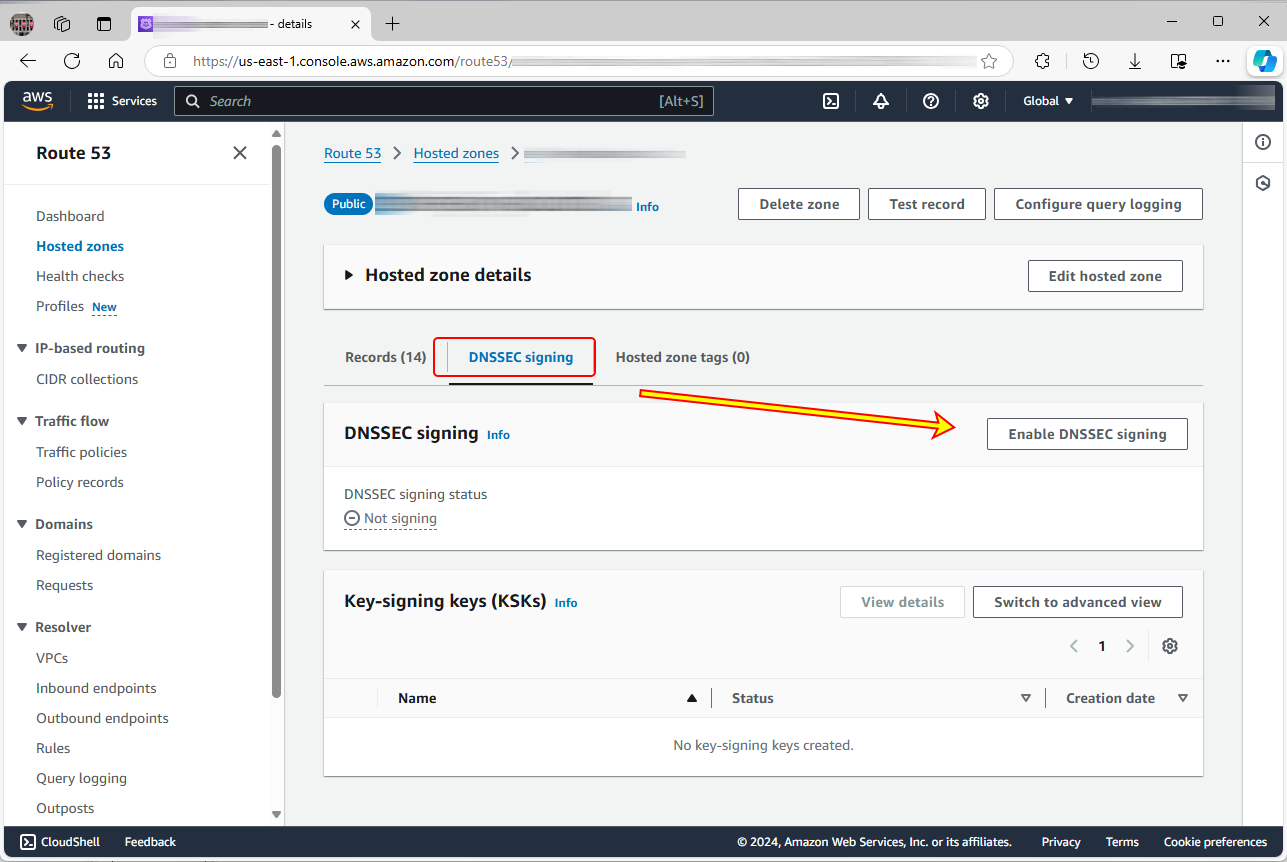Switch to the Records tab
The height and width of the screenshot is (862, 1287).
[385, 357]
